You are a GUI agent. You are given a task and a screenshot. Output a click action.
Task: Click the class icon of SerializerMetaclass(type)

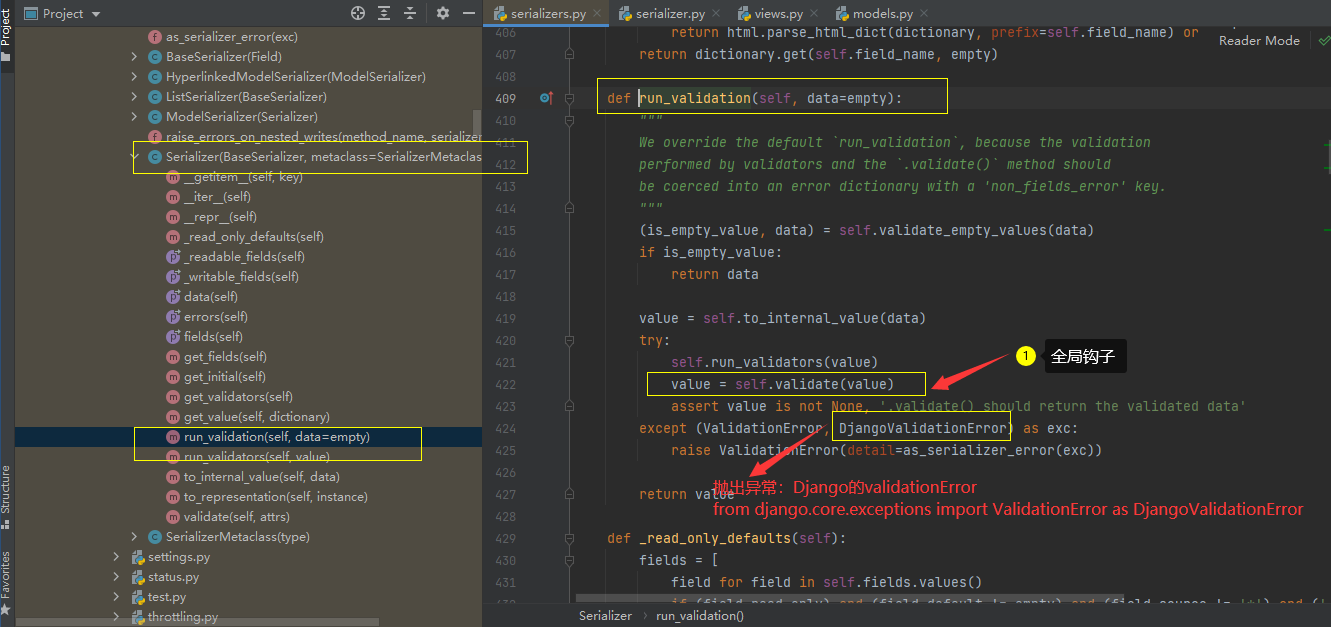(x=155, y=537)
